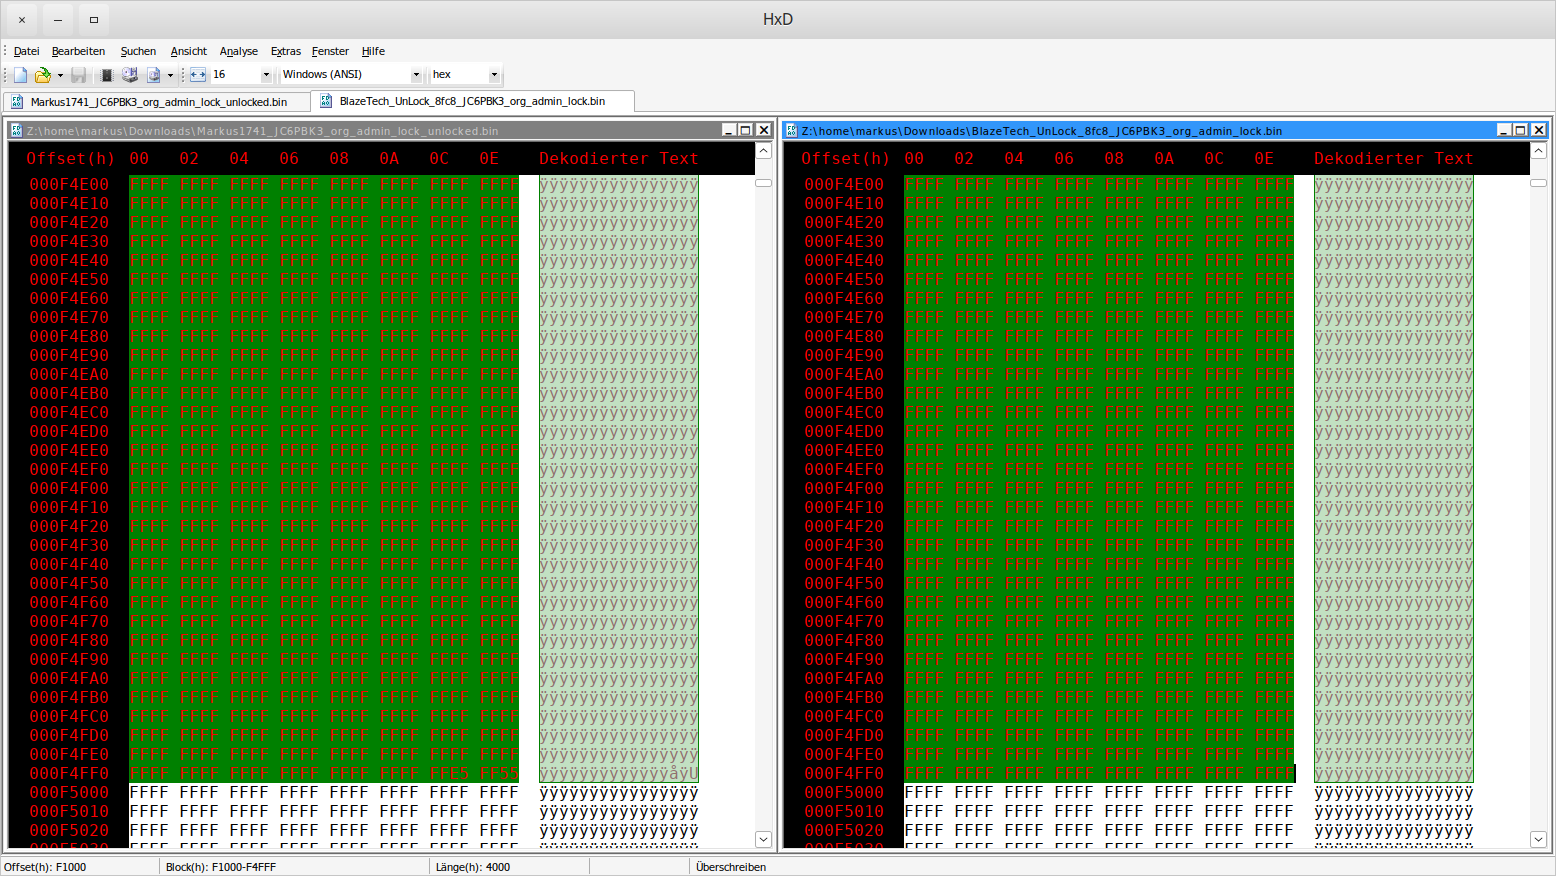This screenshot has height=876, width=1556.
Task: Click the left pane's vertical scrollbar thumb
Action: point(763,183)
